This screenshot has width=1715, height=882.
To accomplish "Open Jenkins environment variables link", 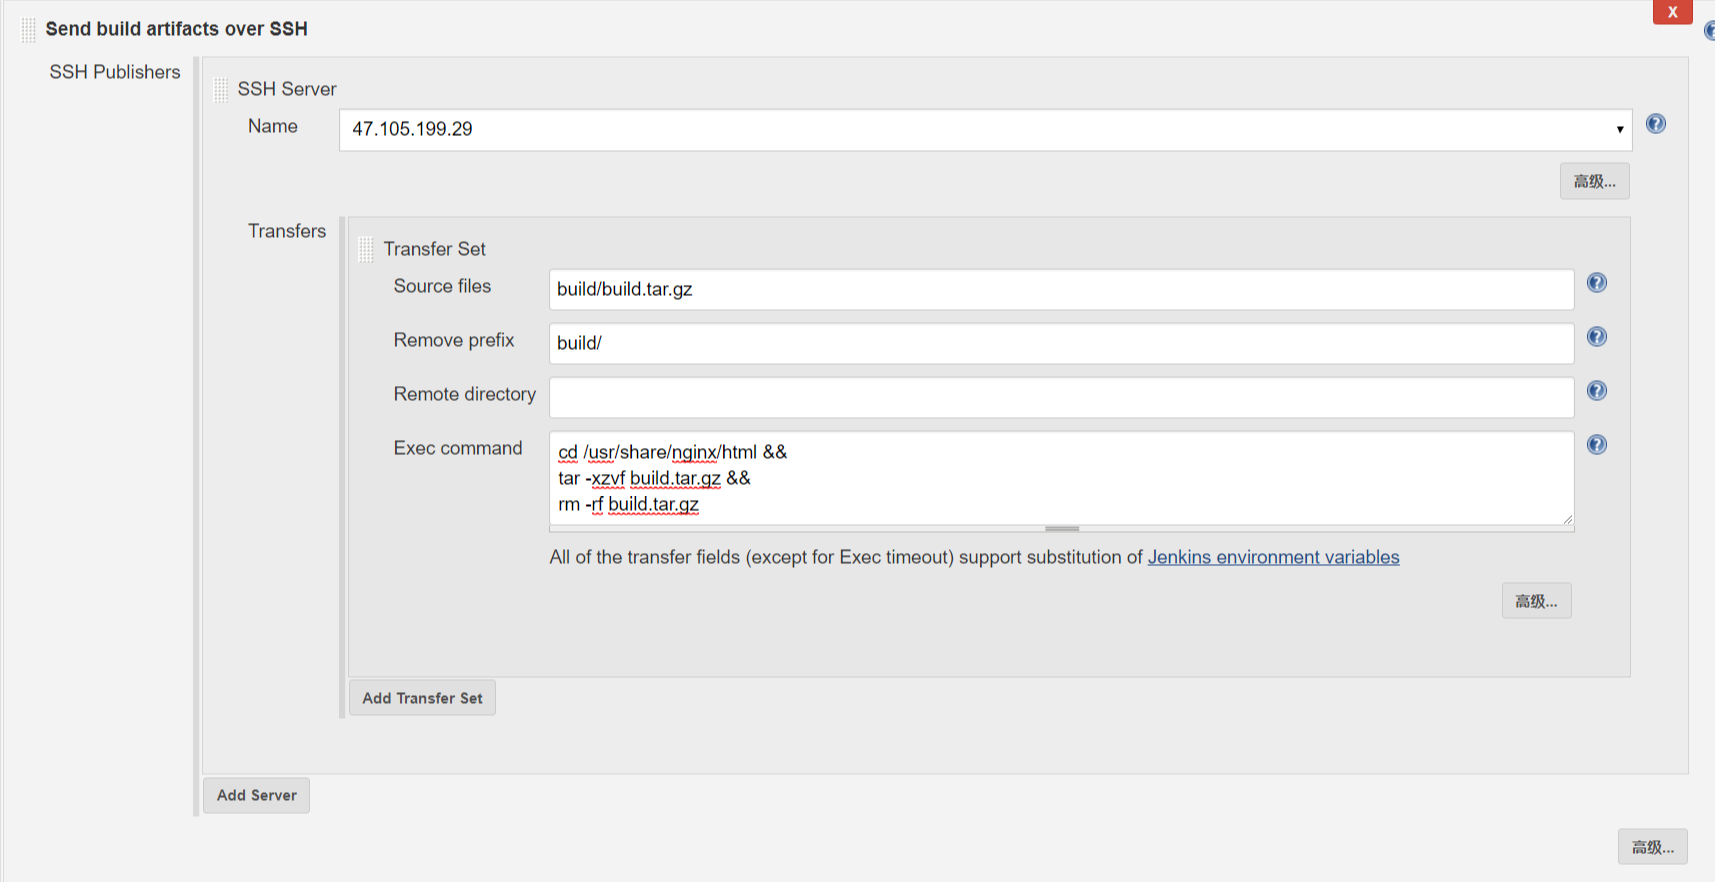I will (x=1273, y=557).
